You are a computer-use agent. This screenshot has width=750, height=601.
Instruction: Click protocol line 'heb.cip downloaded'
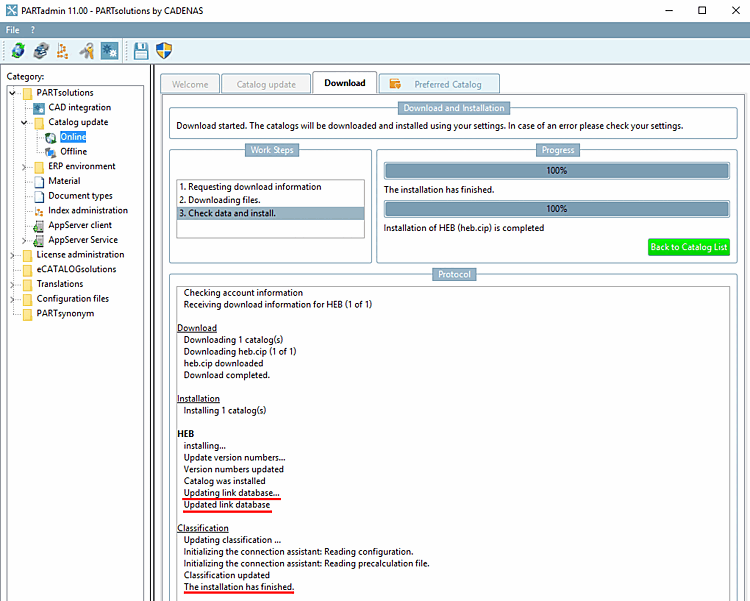223,363
